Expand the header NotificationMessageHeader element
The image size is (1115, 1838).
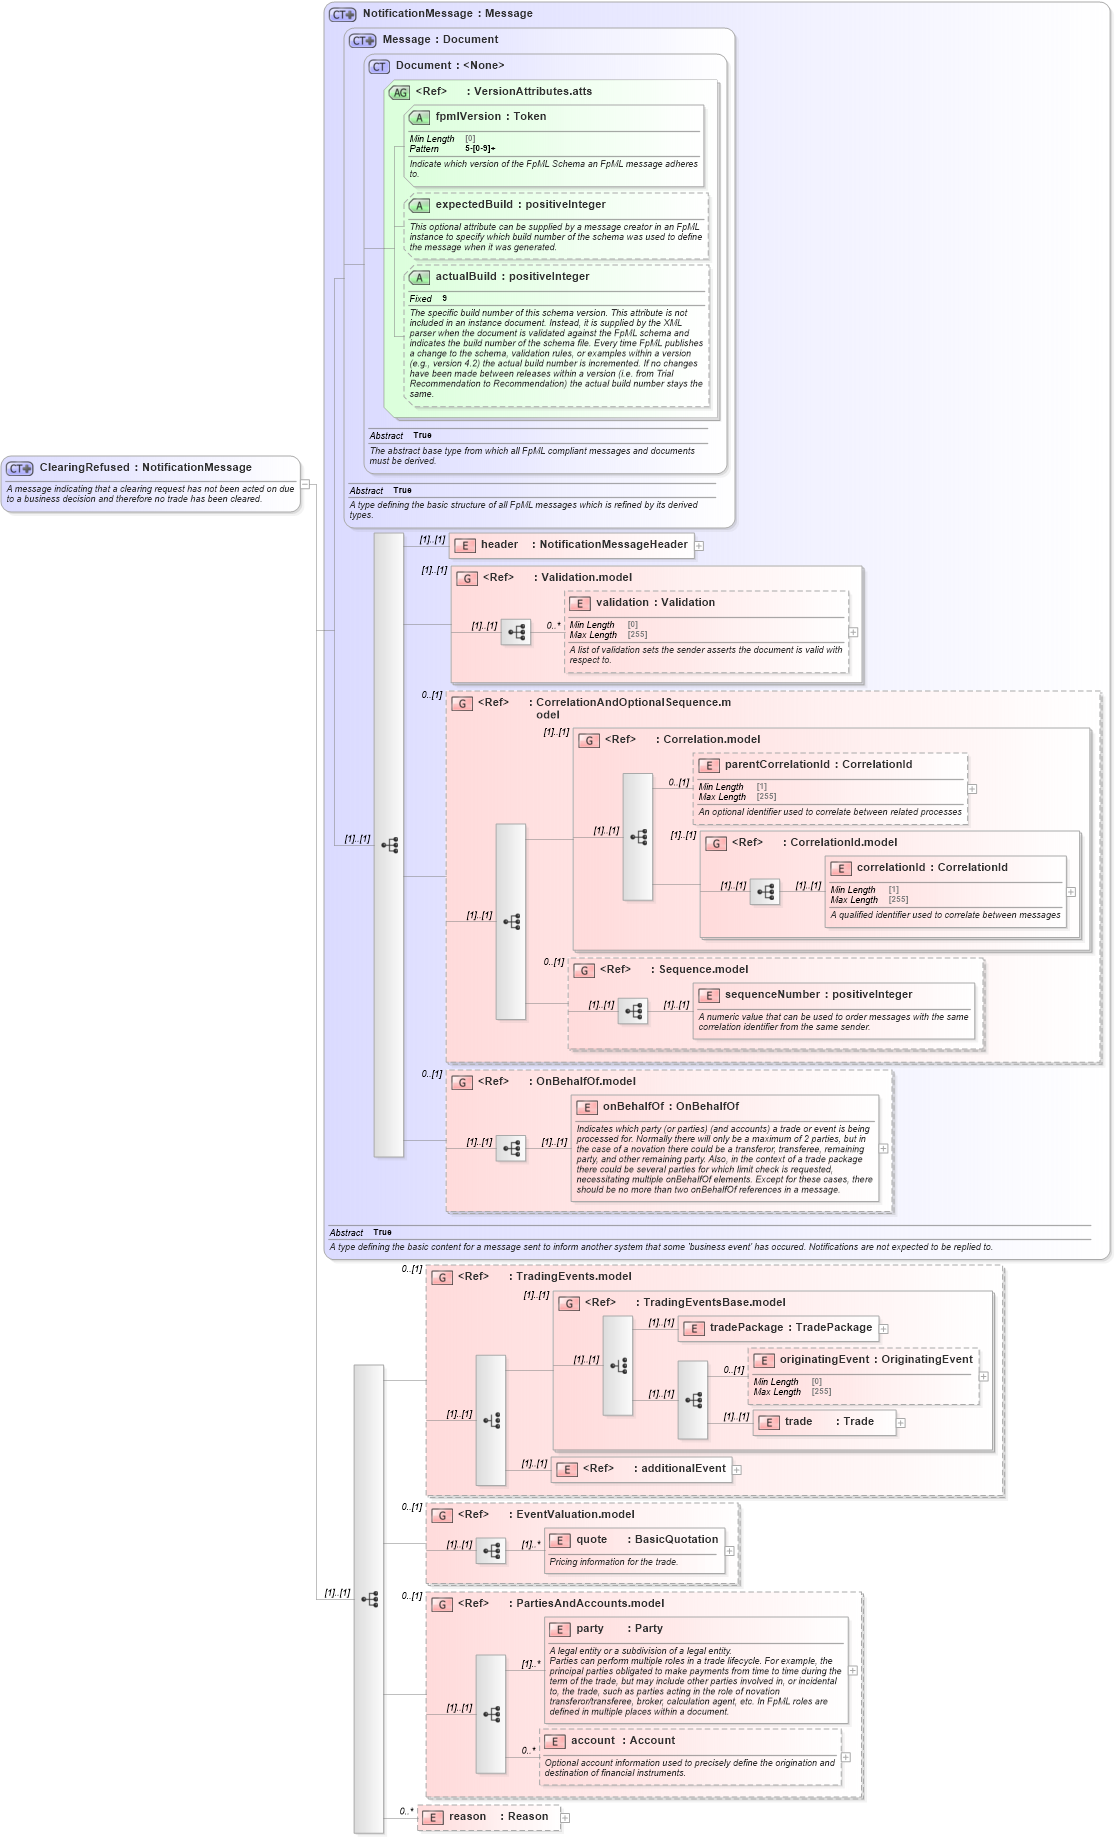(x=699, y=546)
